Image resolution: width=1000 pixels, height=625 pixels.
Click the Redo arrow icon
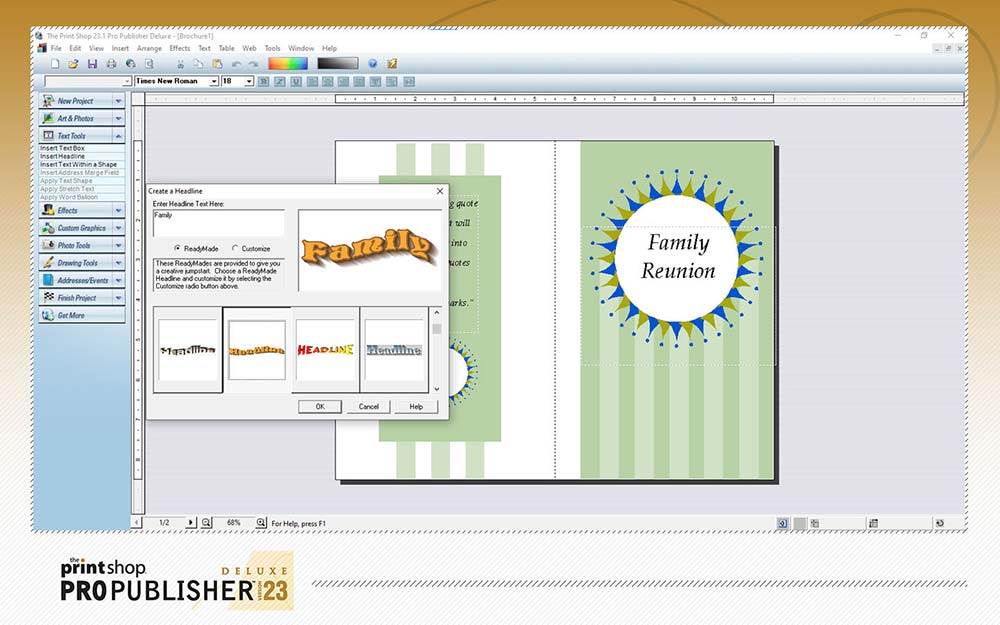tap(253, 64)
